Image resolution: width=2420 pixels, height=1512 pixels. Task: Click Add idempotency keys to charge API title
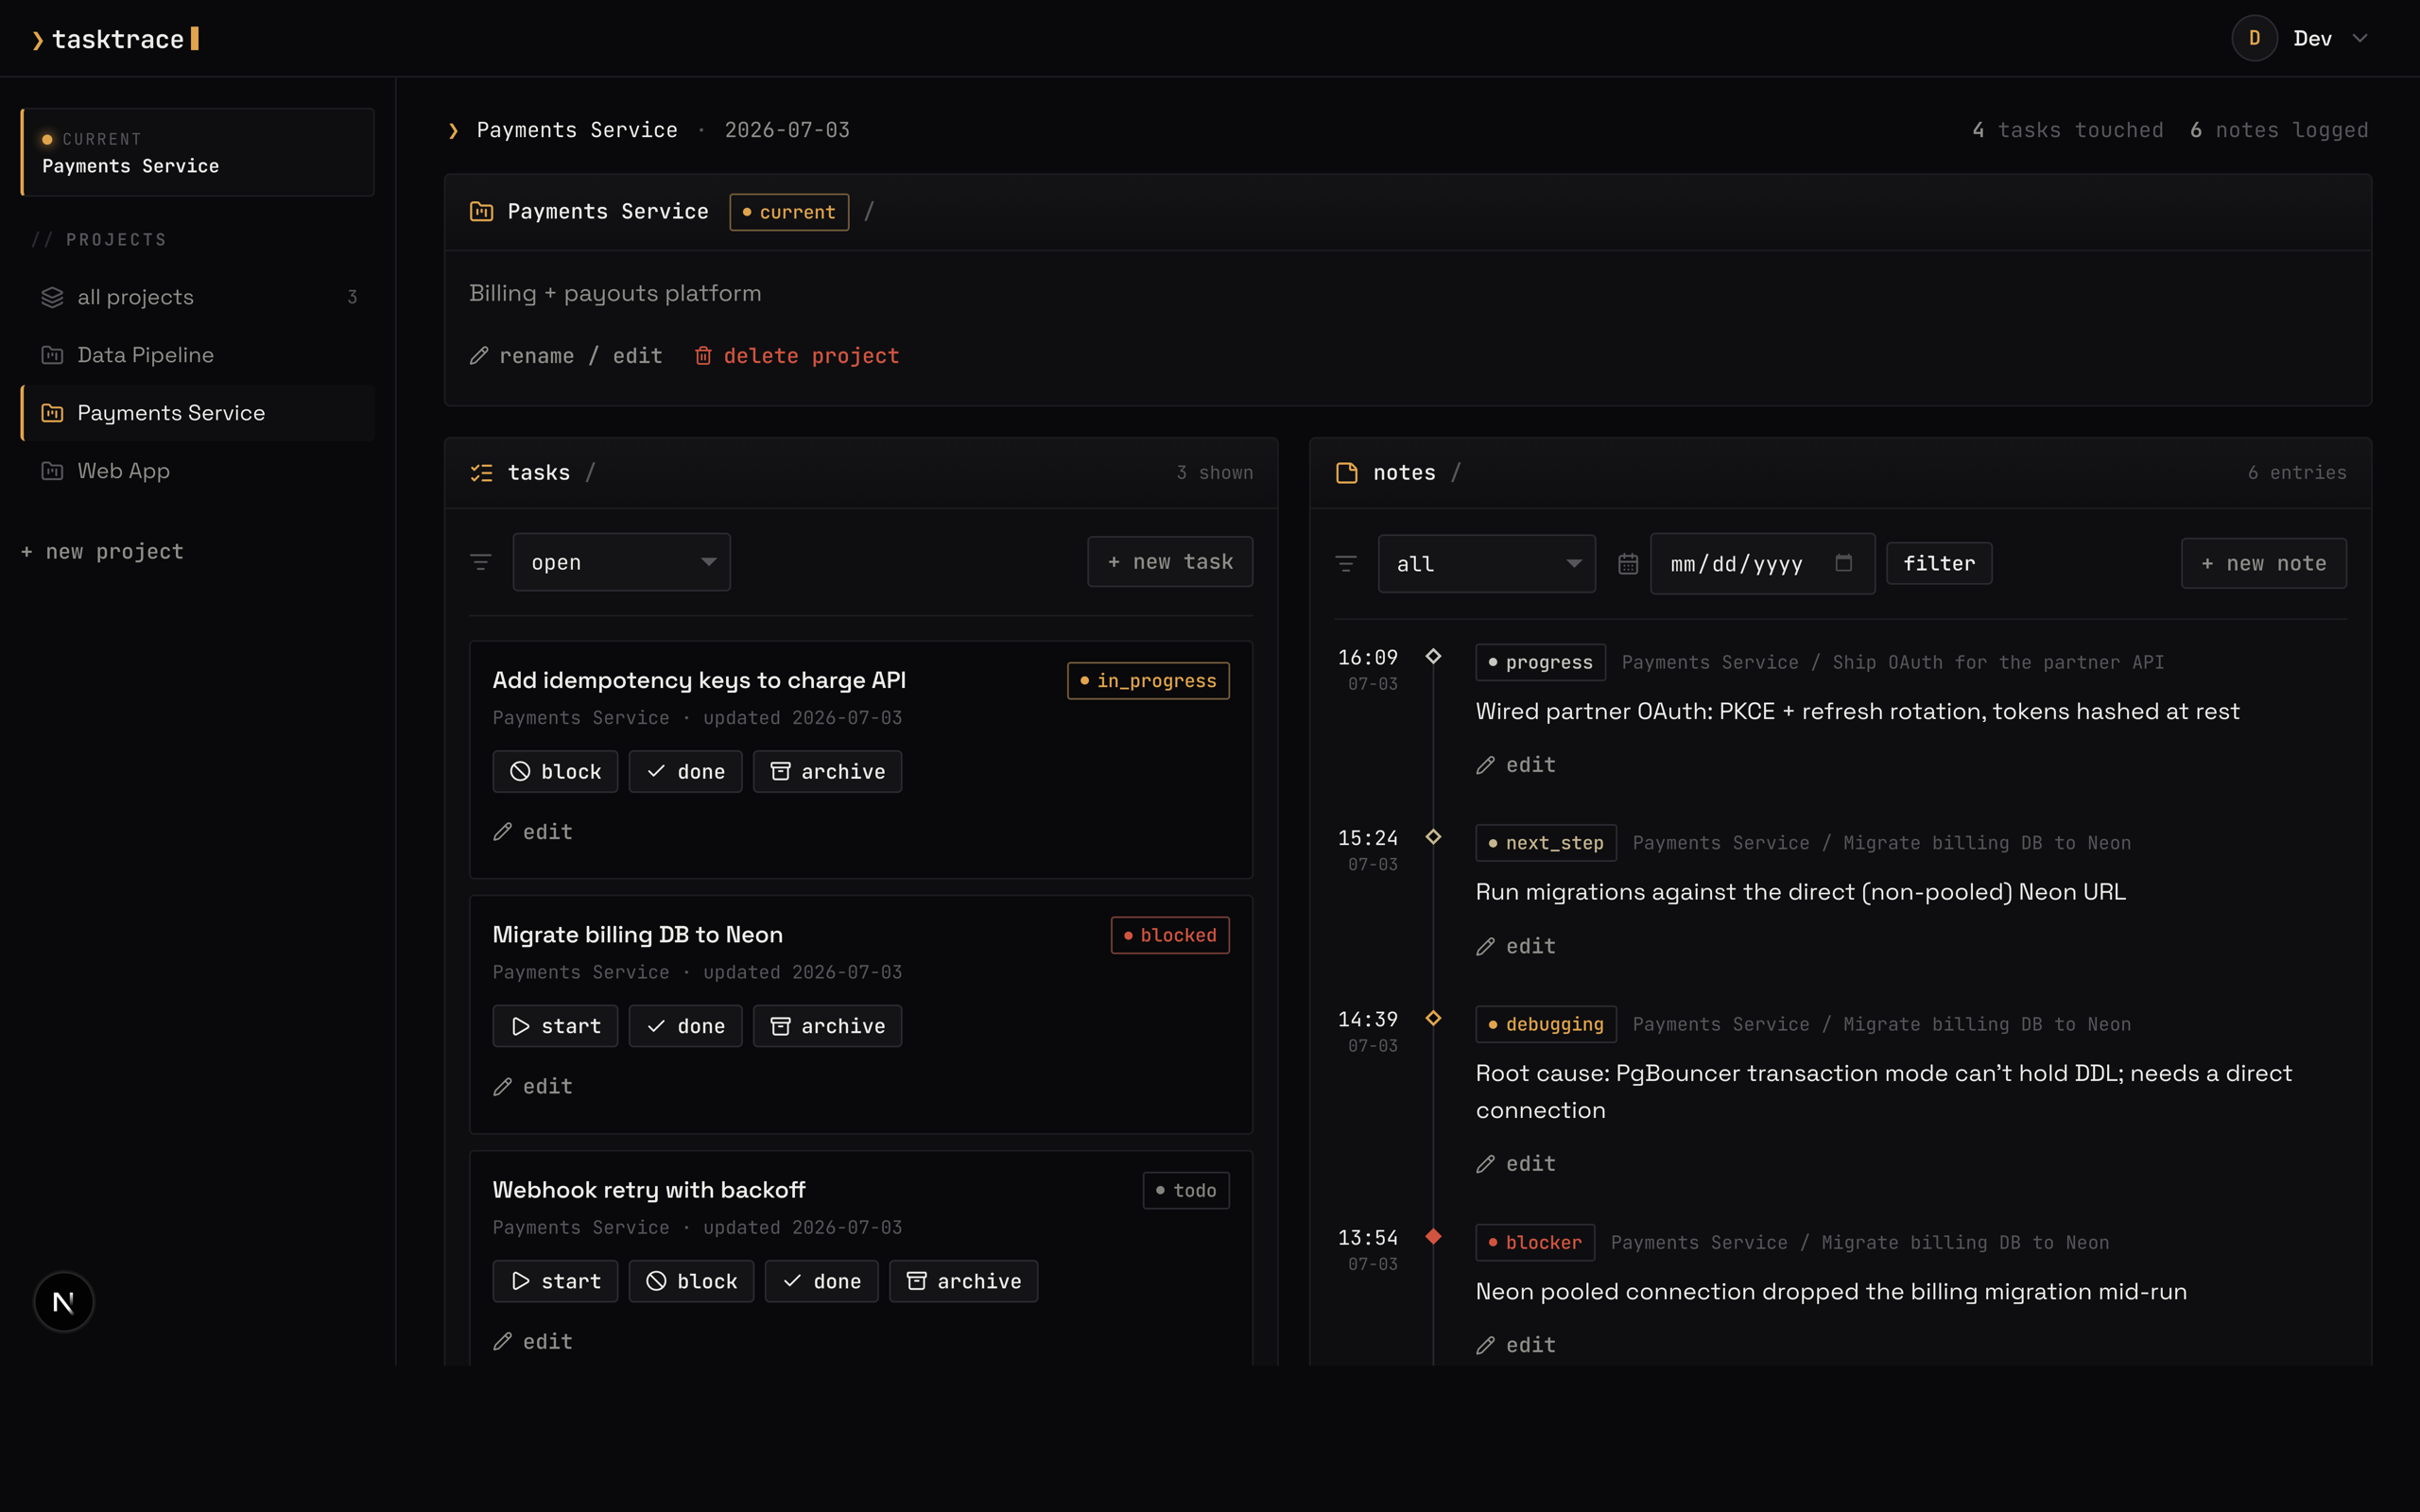coord(699,680)
